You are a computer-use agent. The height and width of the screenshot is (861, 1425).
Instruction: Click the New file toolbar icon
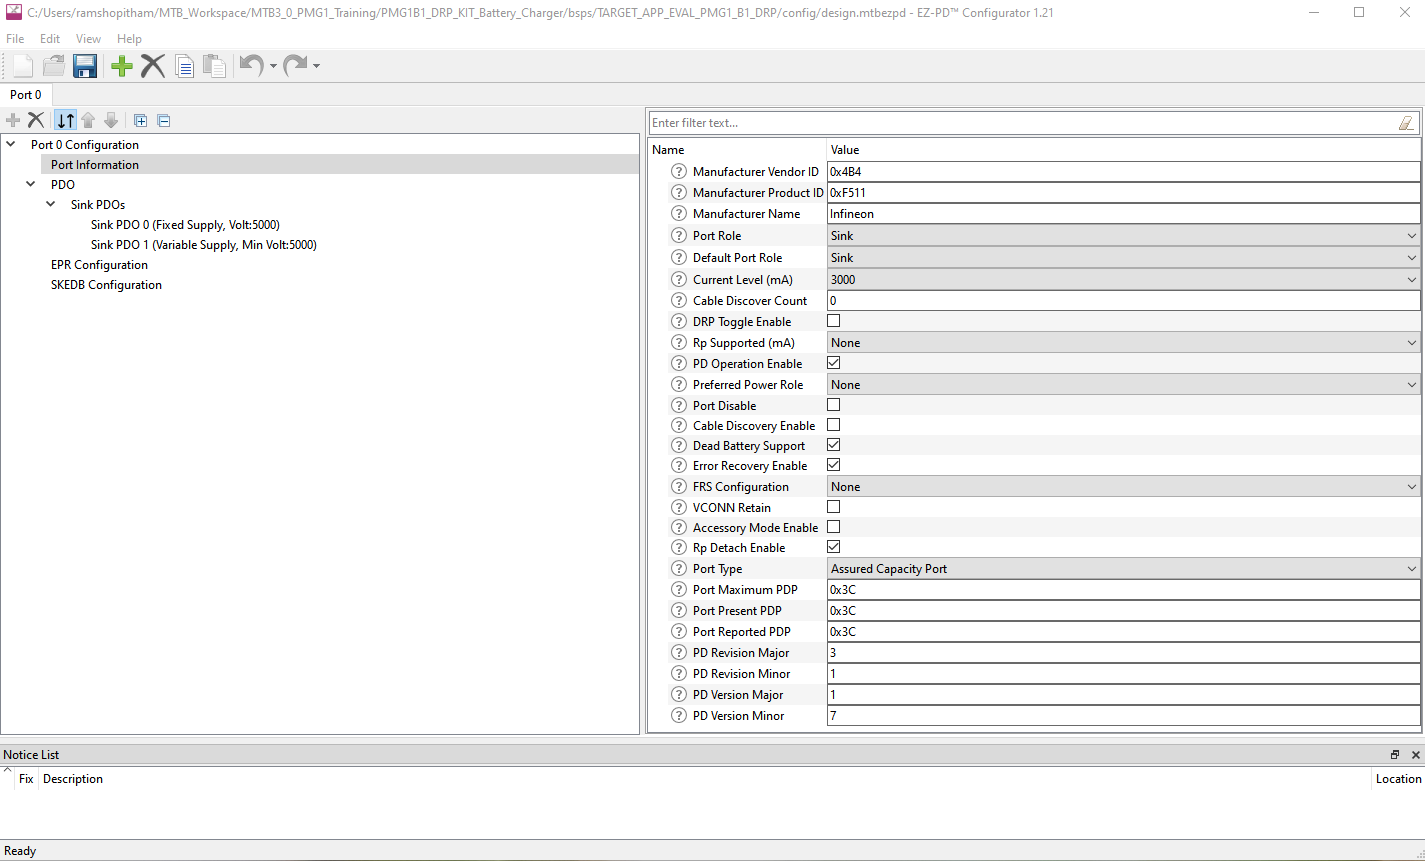click(23, 66)
